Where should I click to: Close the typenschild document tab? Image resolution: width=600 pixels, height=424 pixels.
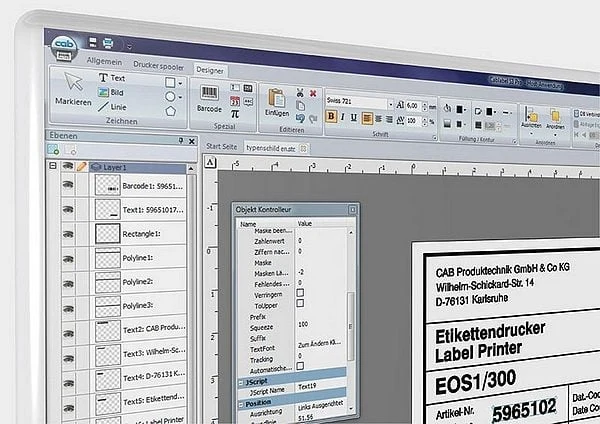pos(303,148)
